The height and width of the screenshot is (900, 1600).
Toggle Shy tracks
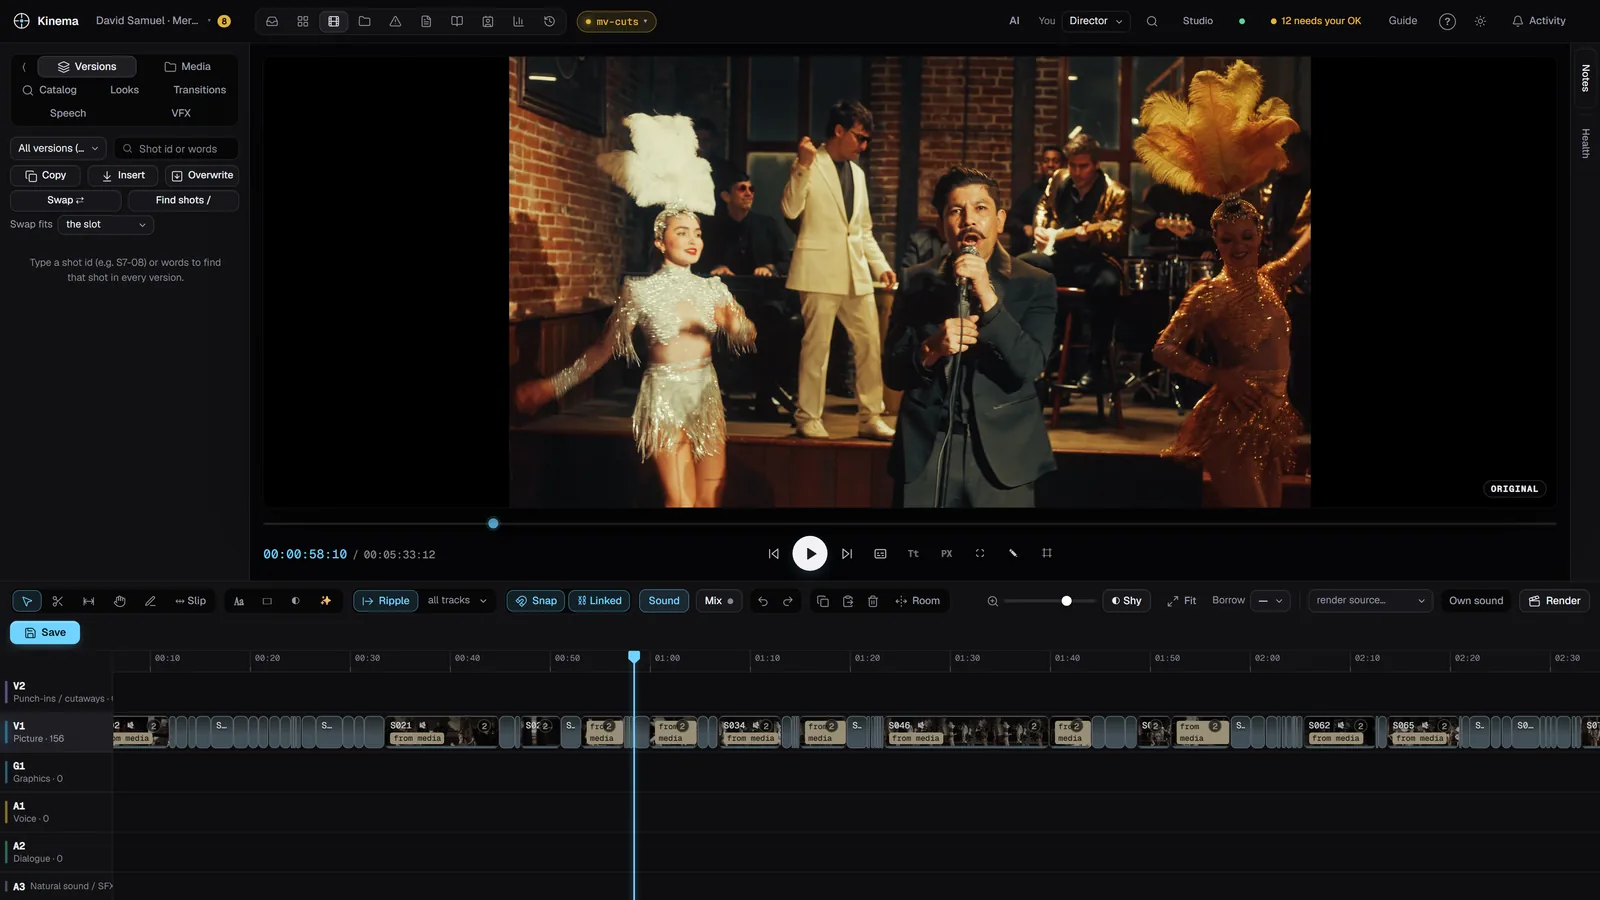click(x=1126, y=601)
